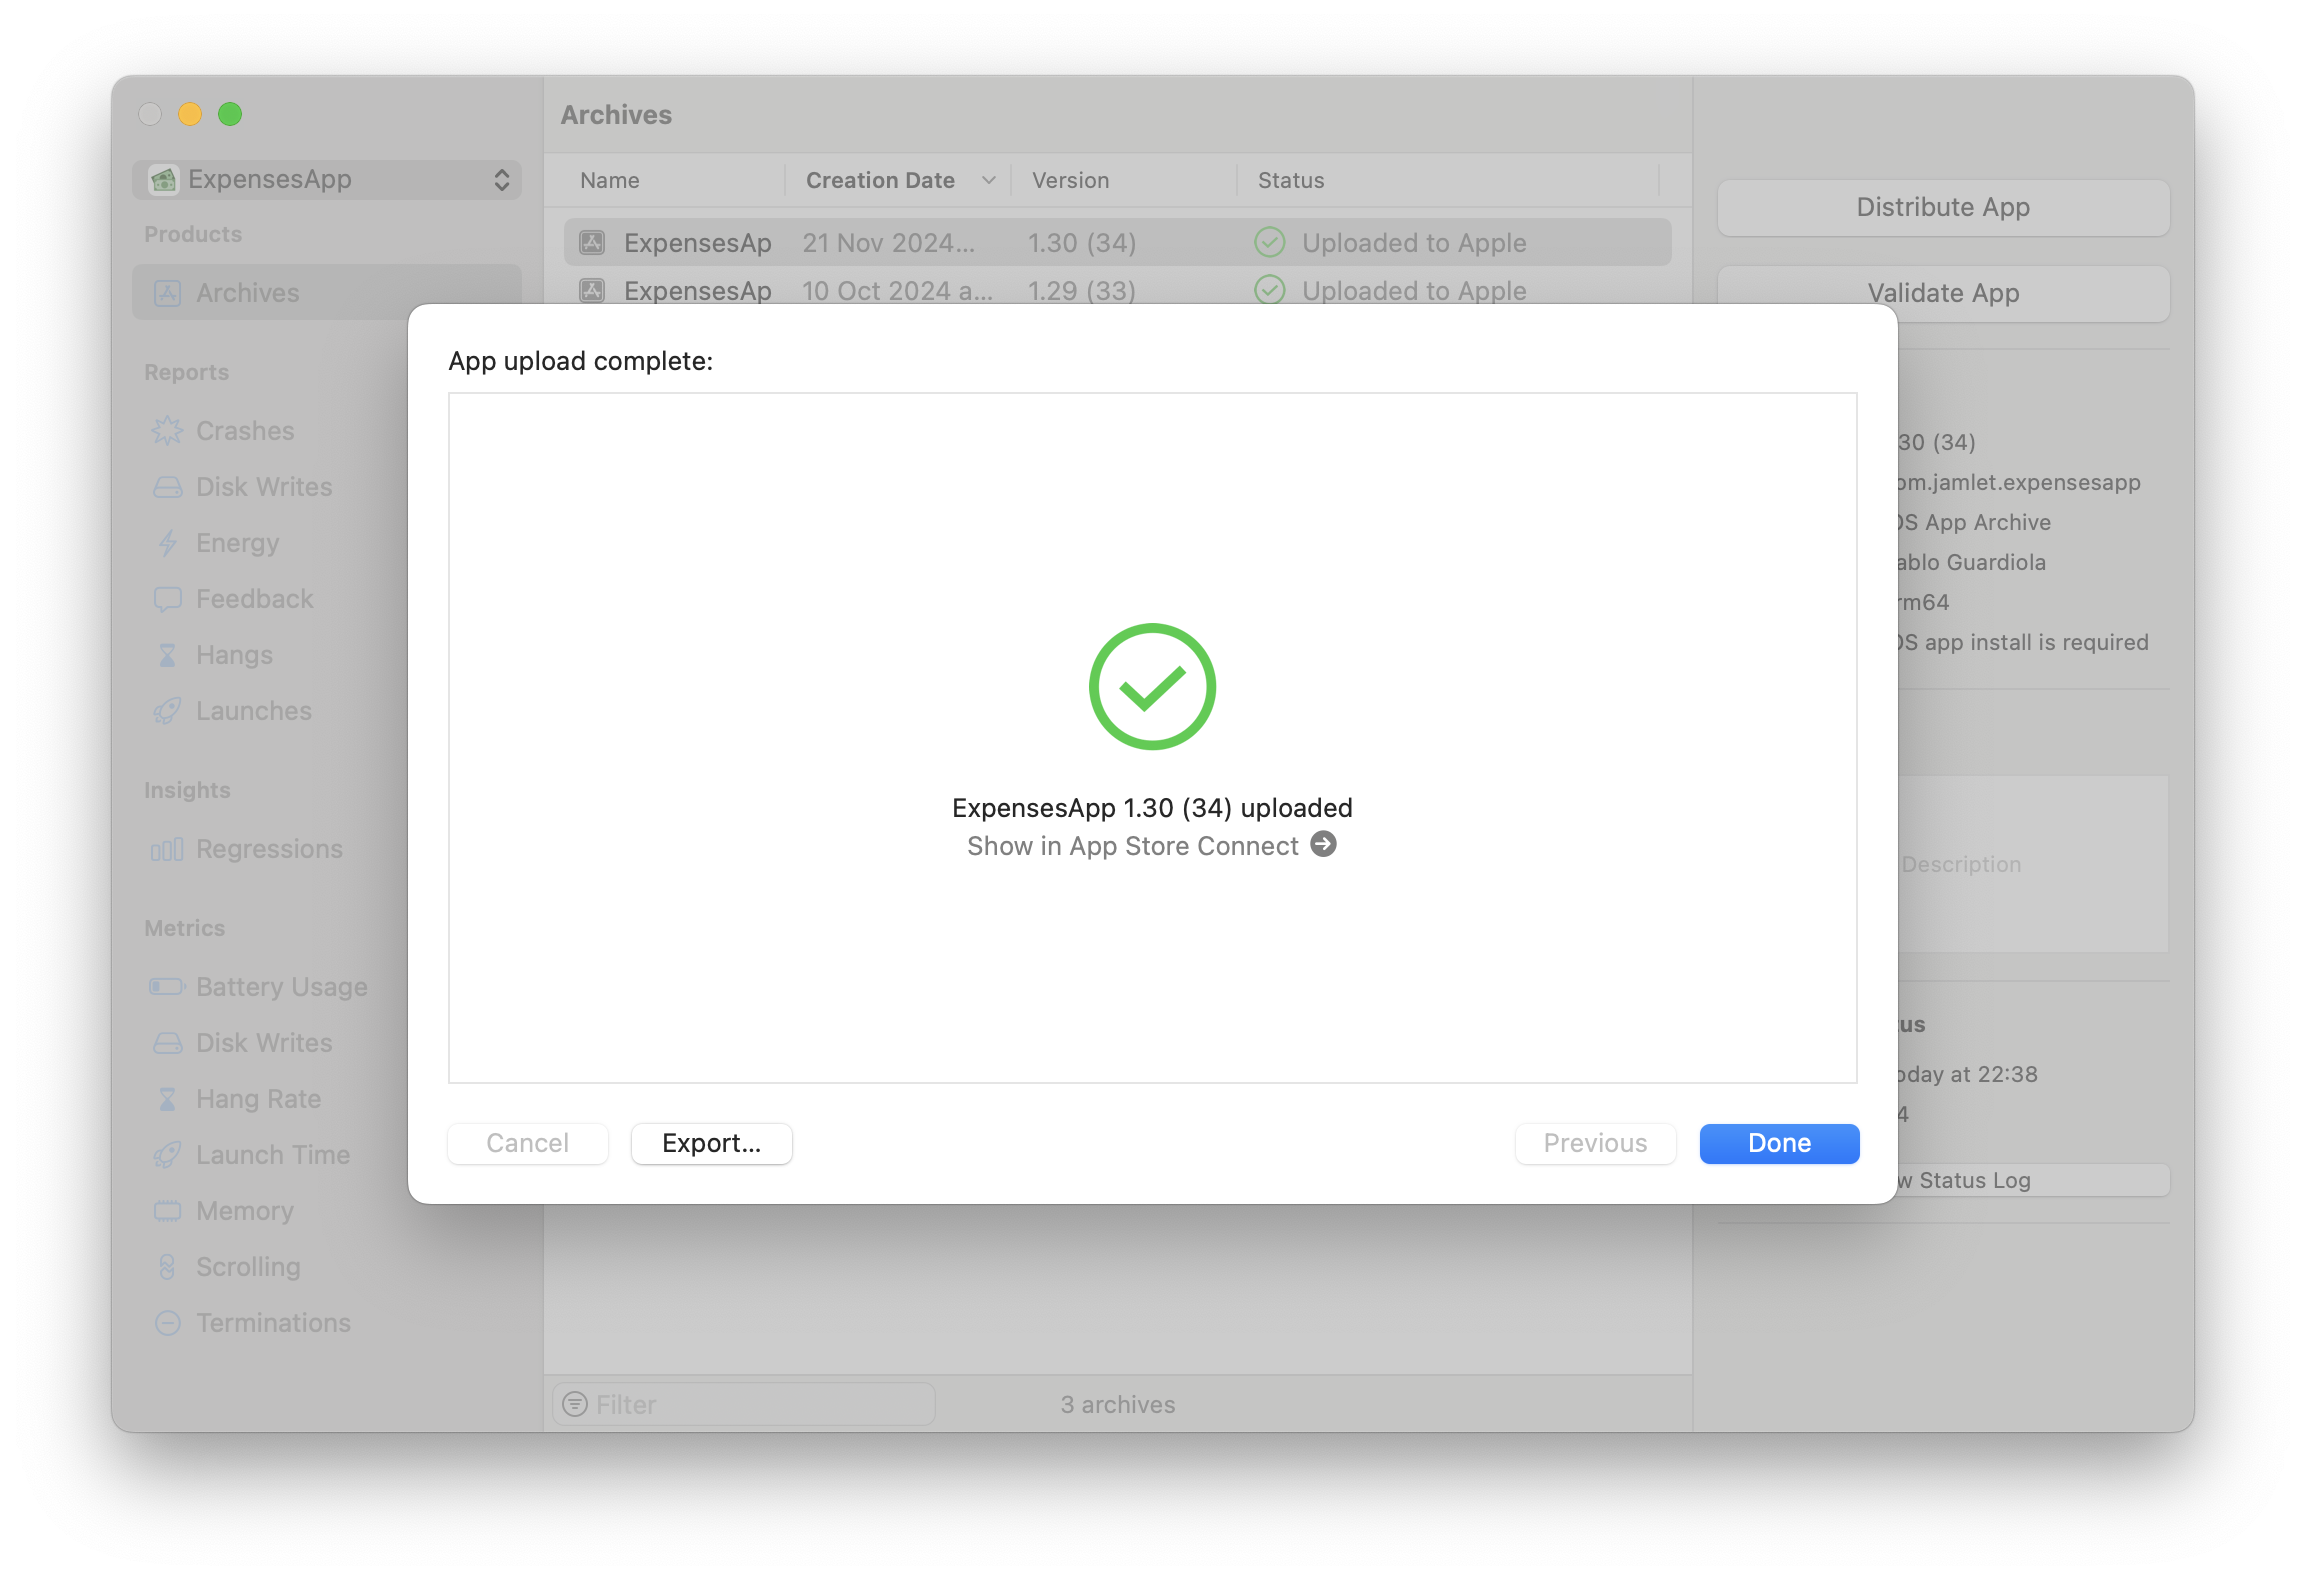The image size is (2306, 1580).
Task: Click the filter icon in Filter field
Action: [x=575, y=1404]
